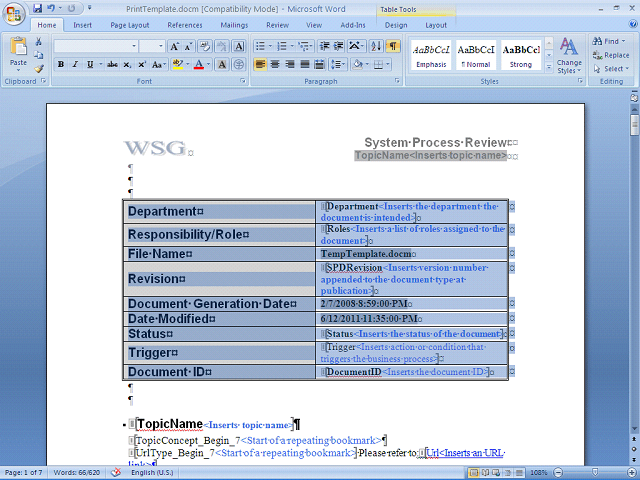Viewport: 640px width, 480px height.
Task: Click the Clear Formatting icon
Action: click(x=204, y=46)
